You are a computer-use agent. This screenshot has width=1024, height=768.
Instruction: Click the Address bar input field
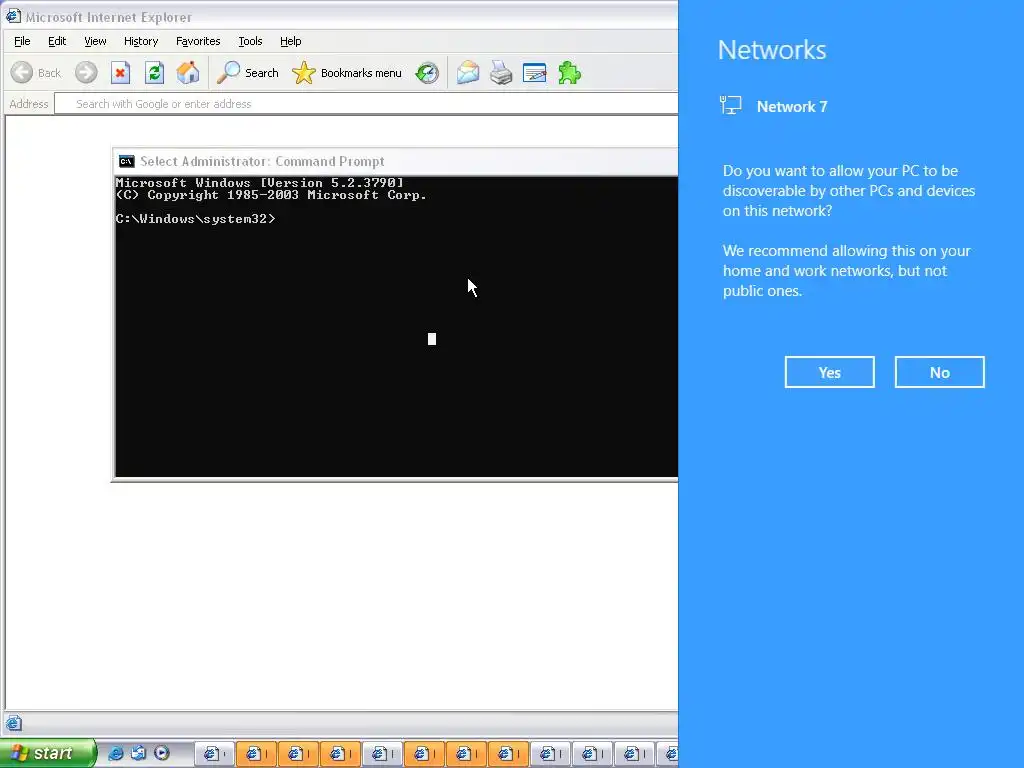coord(366,104)
